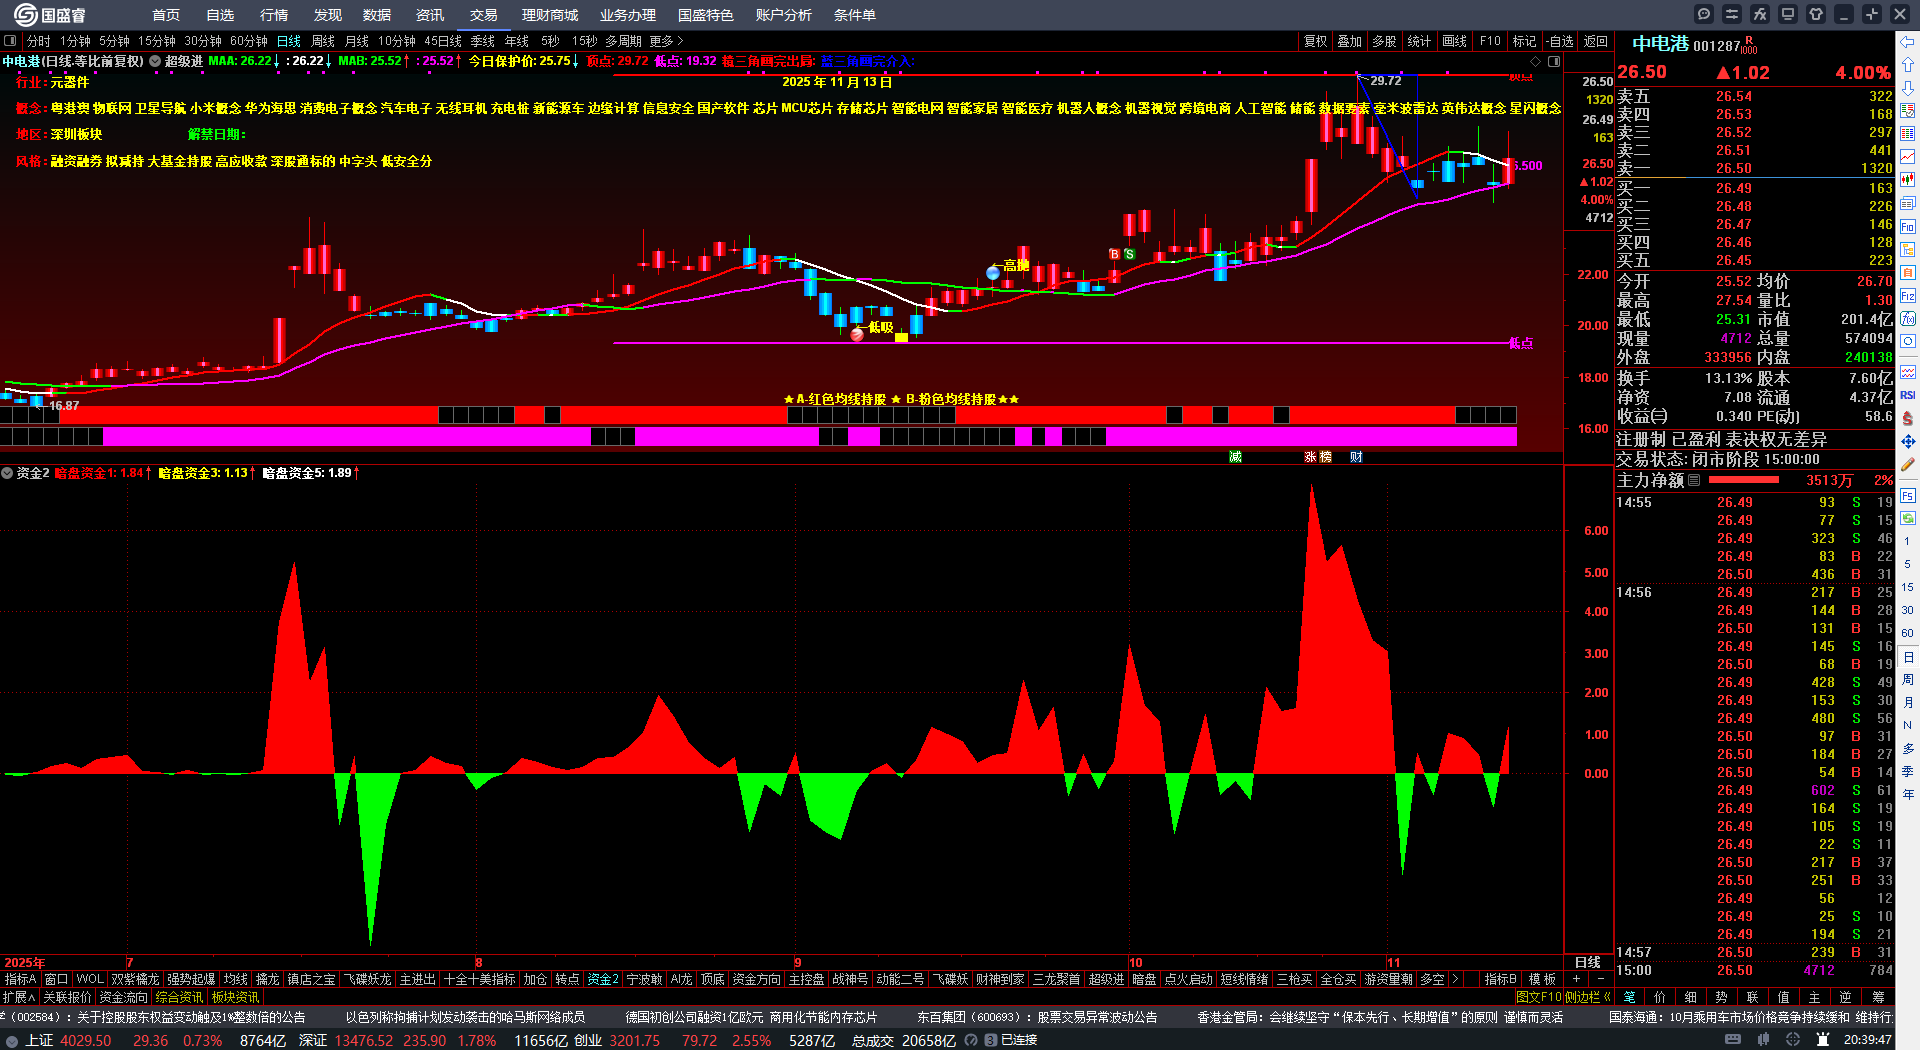Screen dimensions: 1920x1050
Task: Click the left arrow back icon in right sidebar
Action: 1908,42
